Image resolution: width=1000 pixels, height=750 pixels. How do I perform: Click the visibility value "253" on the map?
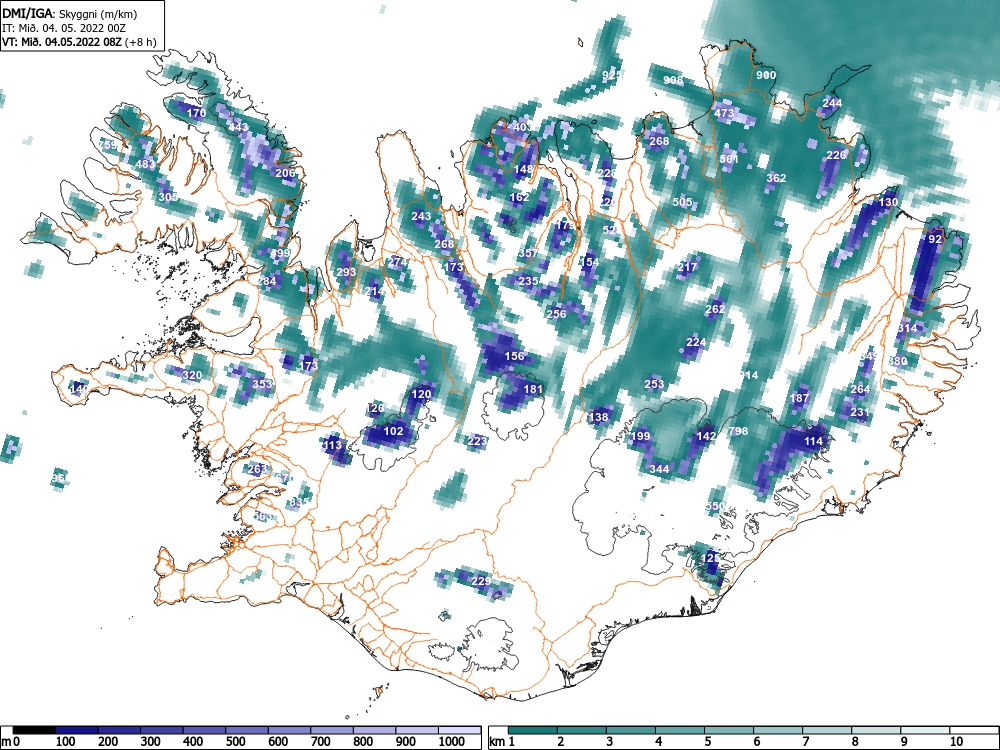(654, 384)
